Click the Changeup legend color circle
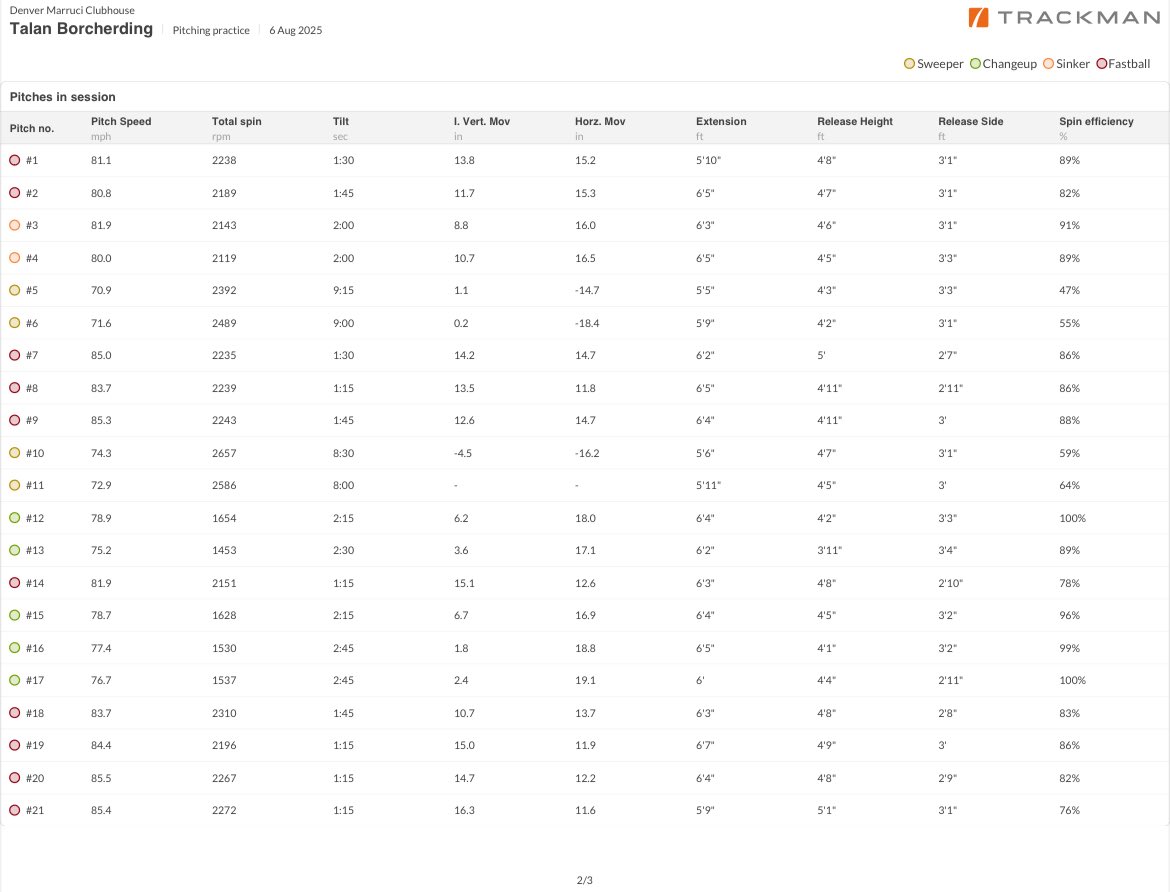 point(975,63)
